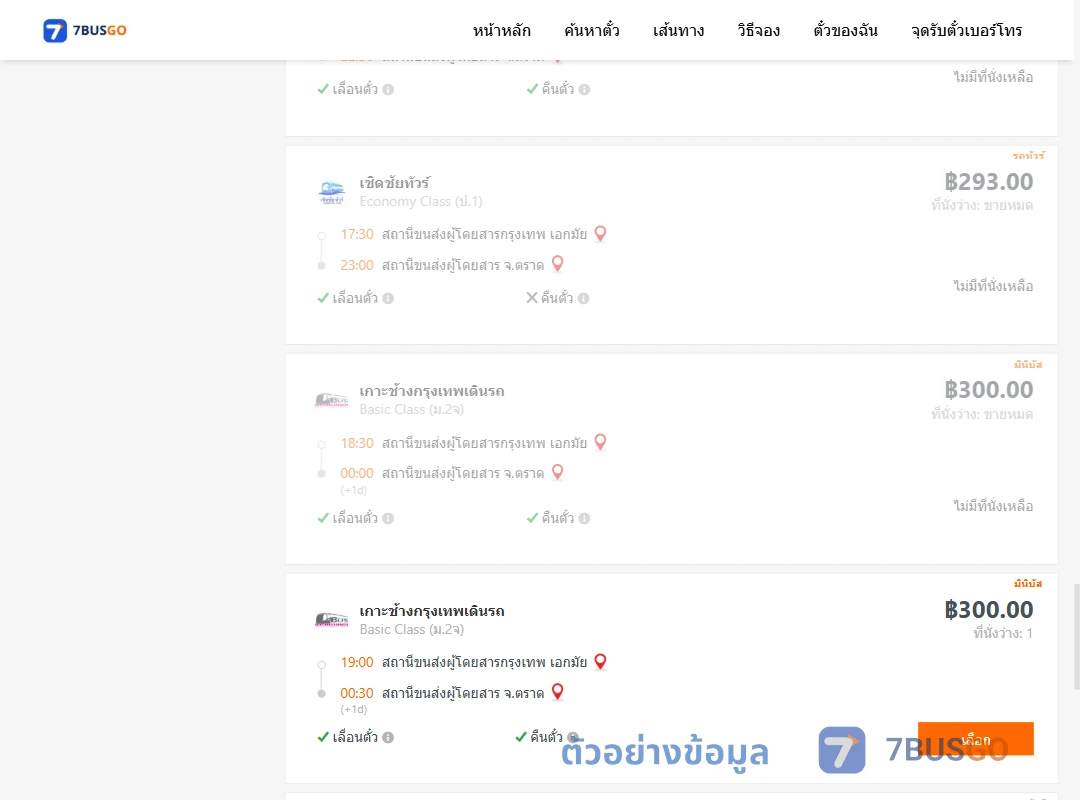Click คืนตั๋ว info icon on topmost card
The image size is (1080, 800).
(584, 90)
